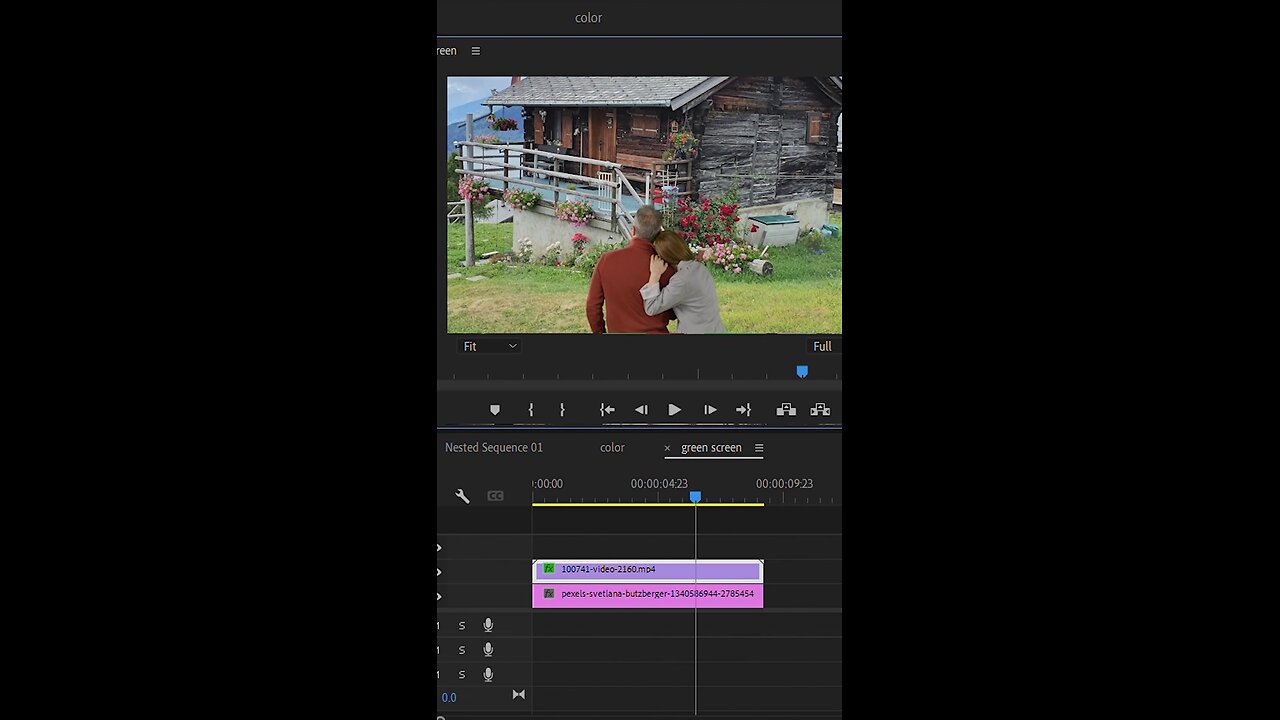Add a marker in the Program Monitor

click(x=494, y=410)
